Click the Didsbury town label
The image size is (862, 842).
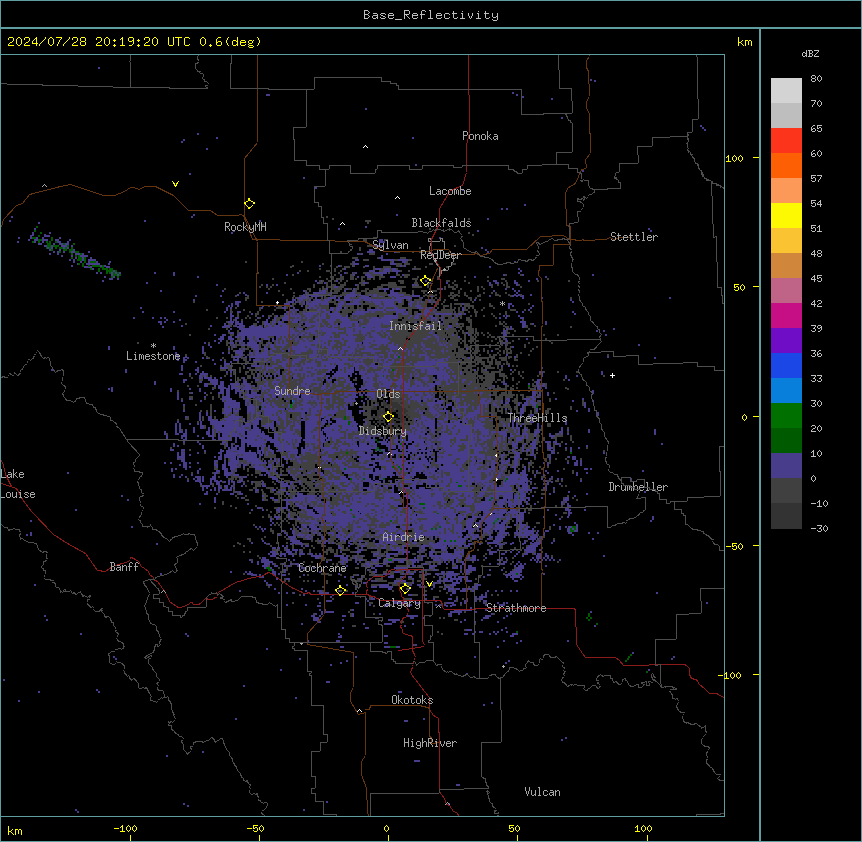coord(382,431)
